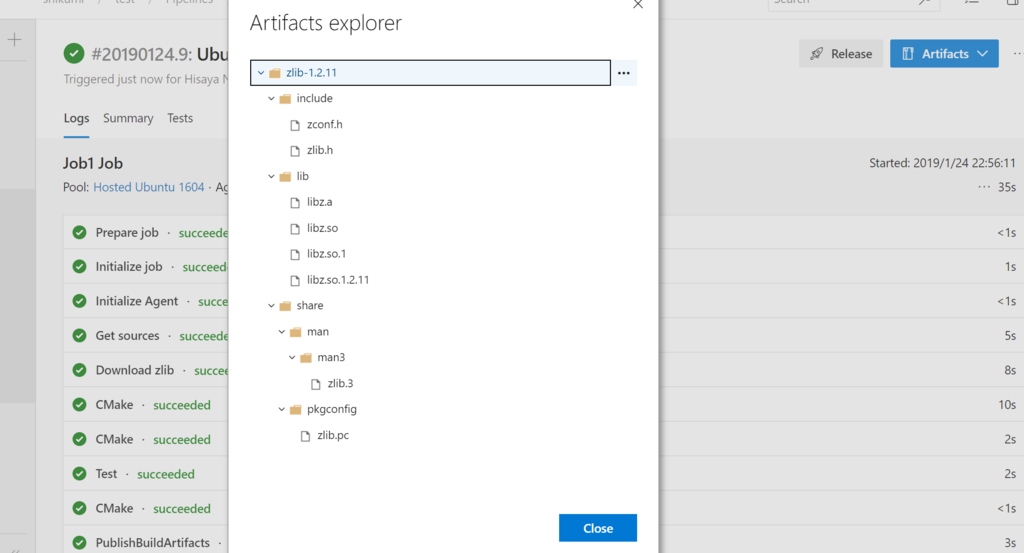Open more options for zlib-1.2.11 artifact
Image resolution: width=1024 pixels, height=553 pixels.
(x=624, y=72)
